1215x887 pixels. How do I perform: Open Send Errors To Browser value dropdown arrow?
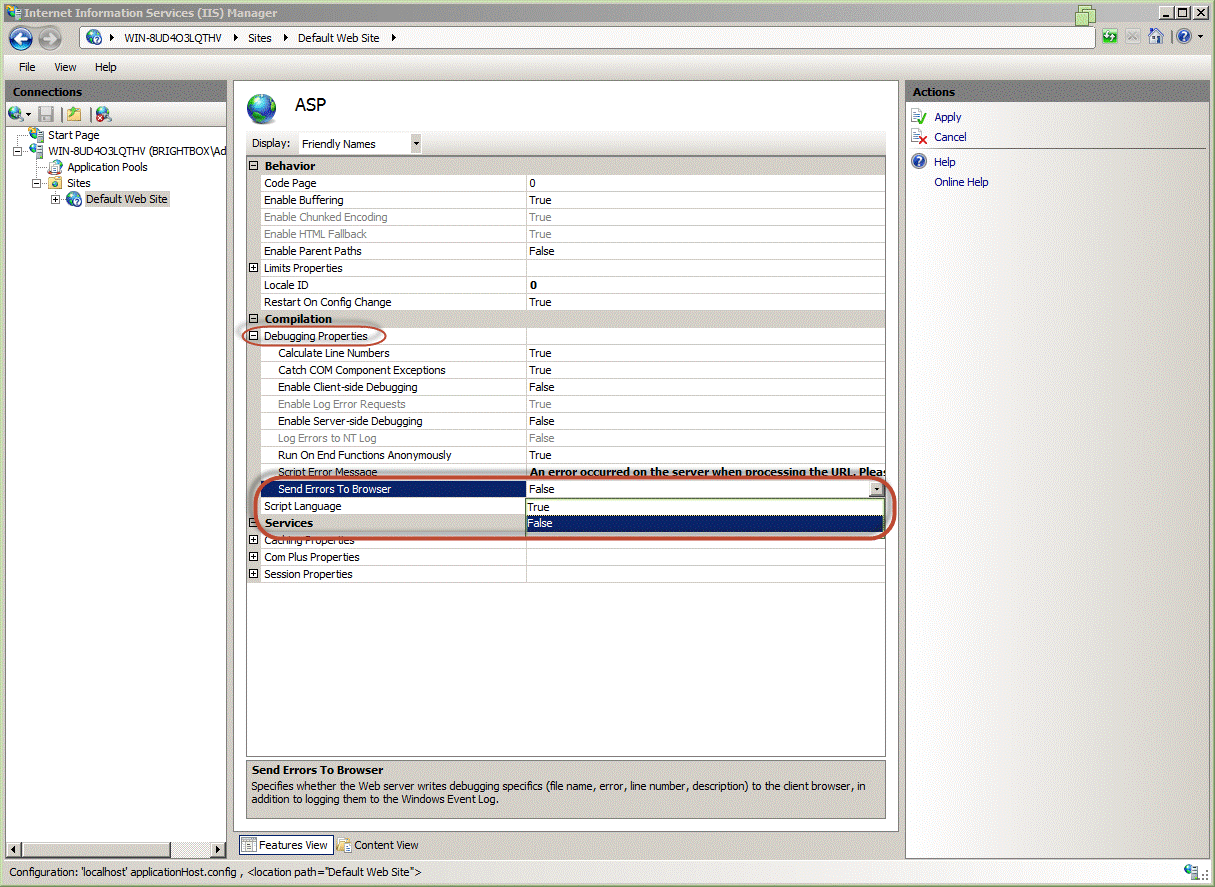[877, 489]
